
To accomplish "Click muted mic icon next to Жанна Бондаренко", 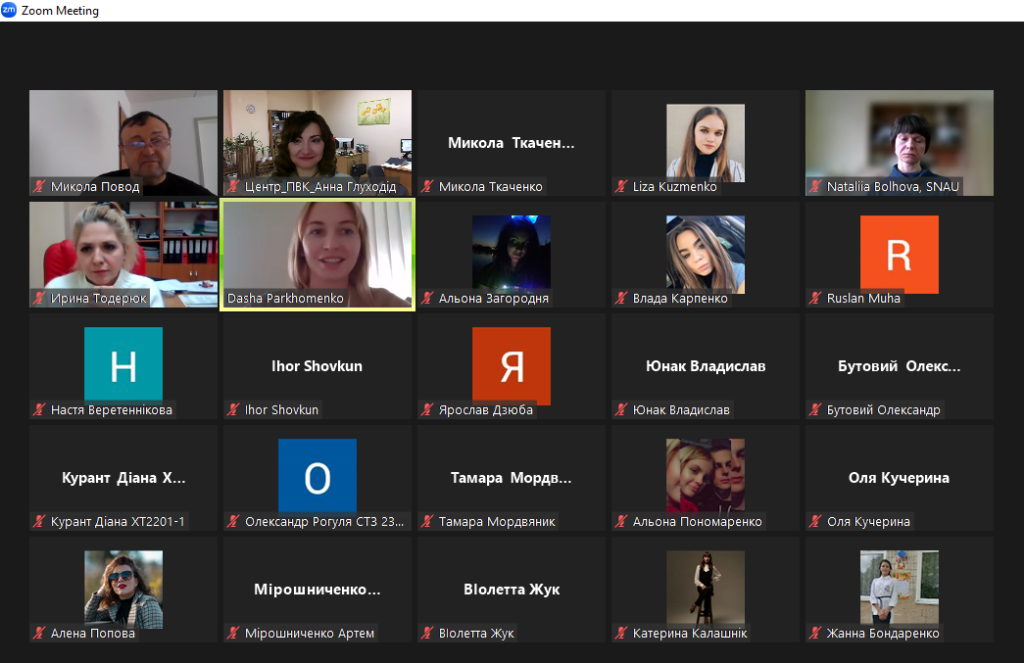I will [x=816, y=633].
